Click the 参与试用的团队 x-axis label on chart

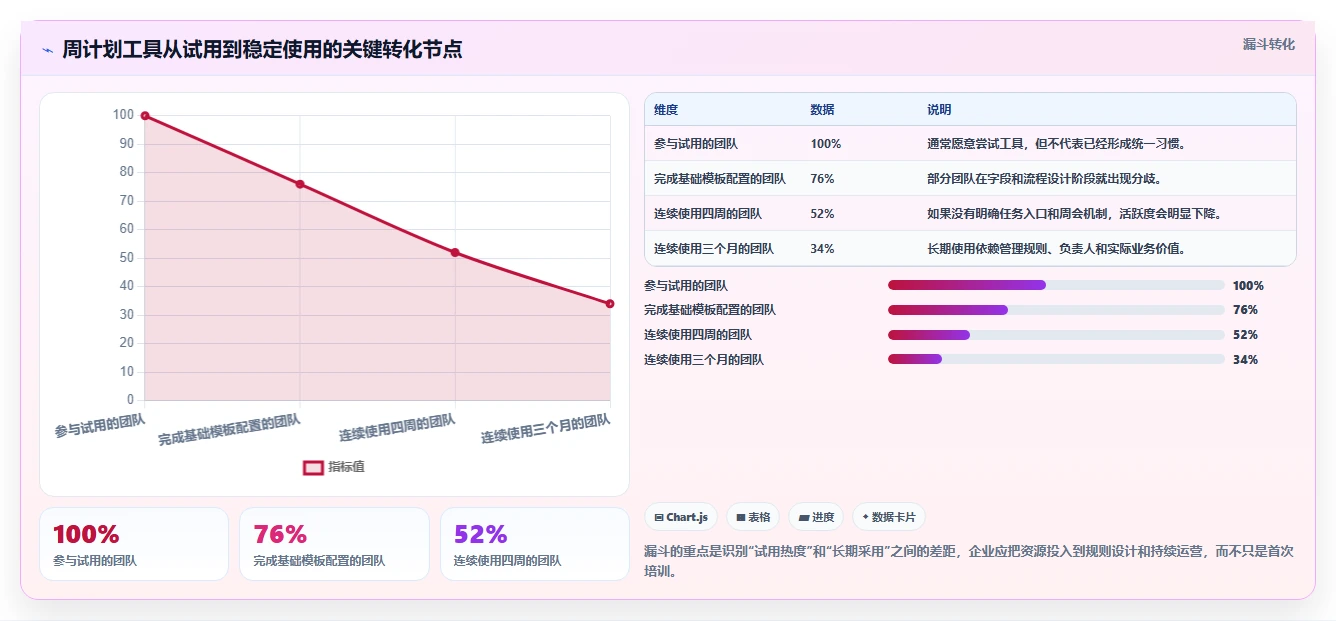tap(100, 426)
